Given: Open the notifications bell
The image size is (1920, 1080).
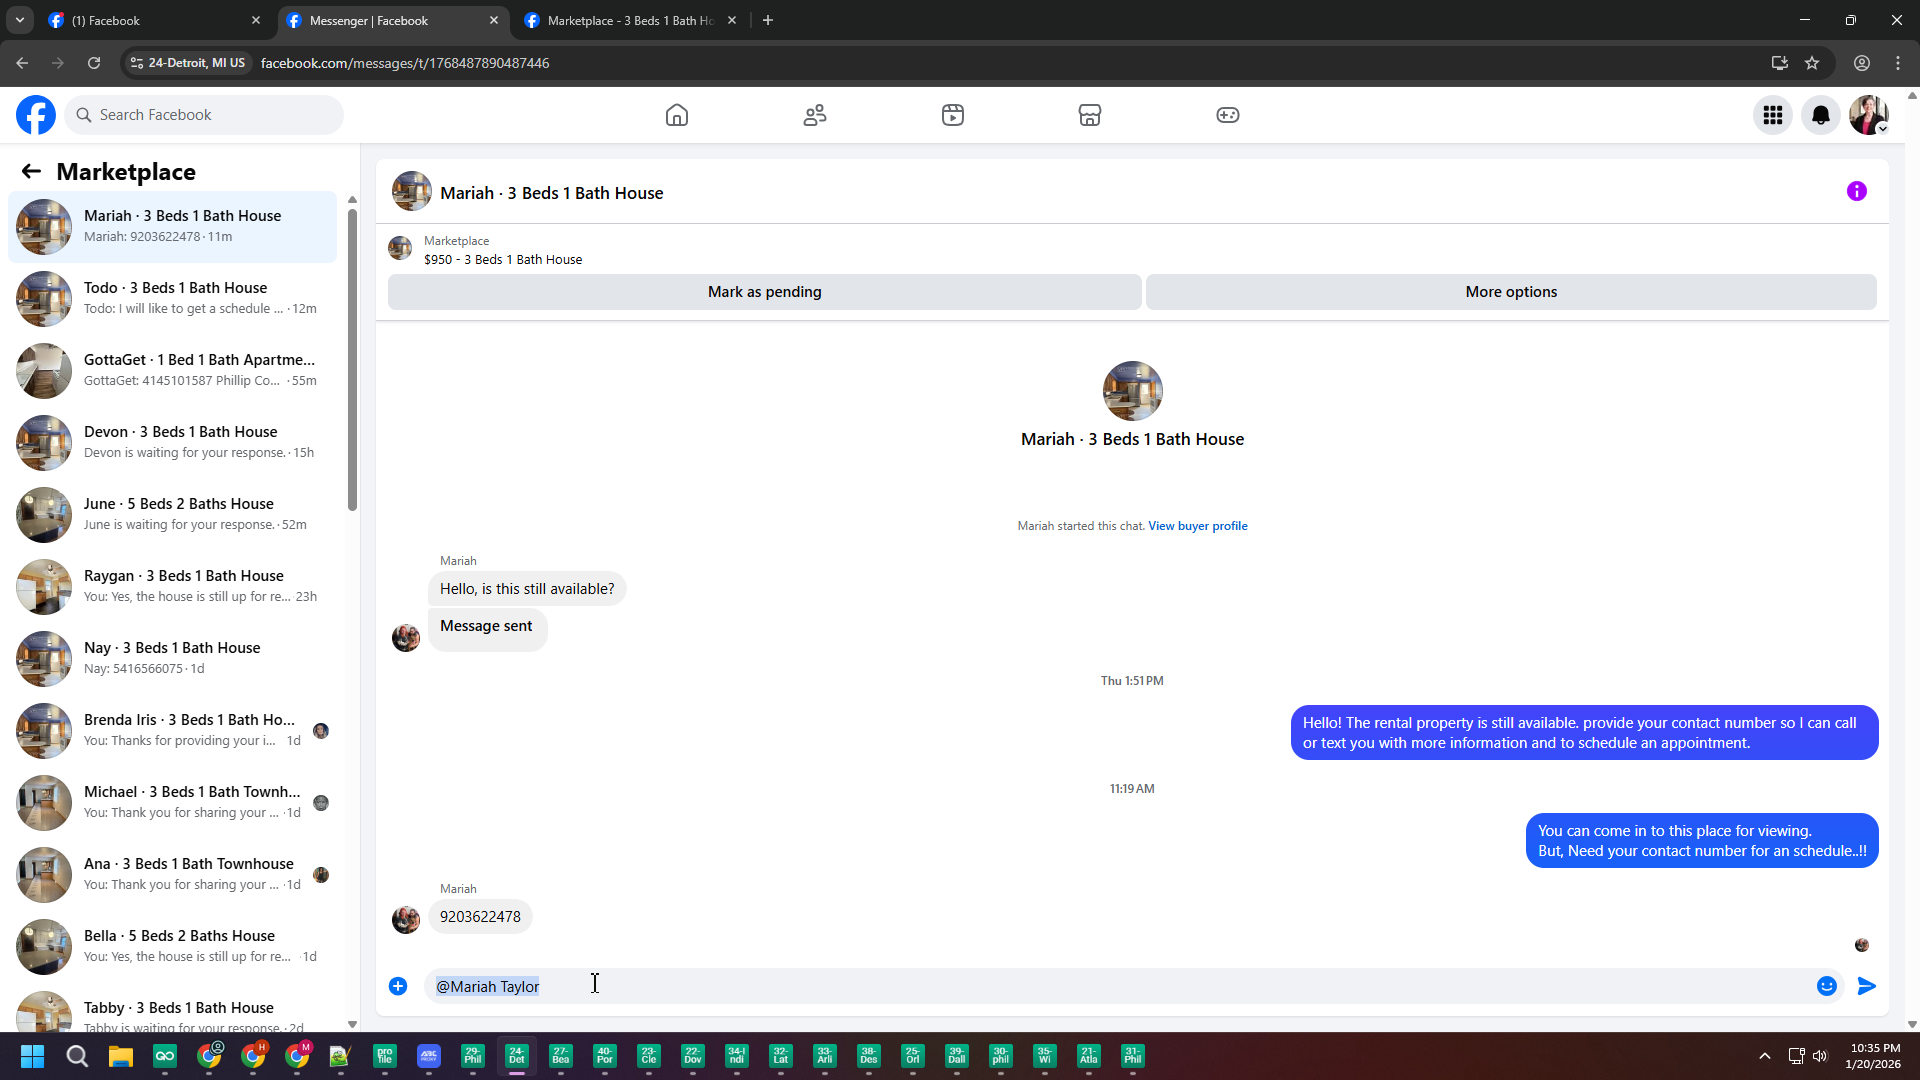Looking at the screenshot, I should click(x=1821, y=115).
